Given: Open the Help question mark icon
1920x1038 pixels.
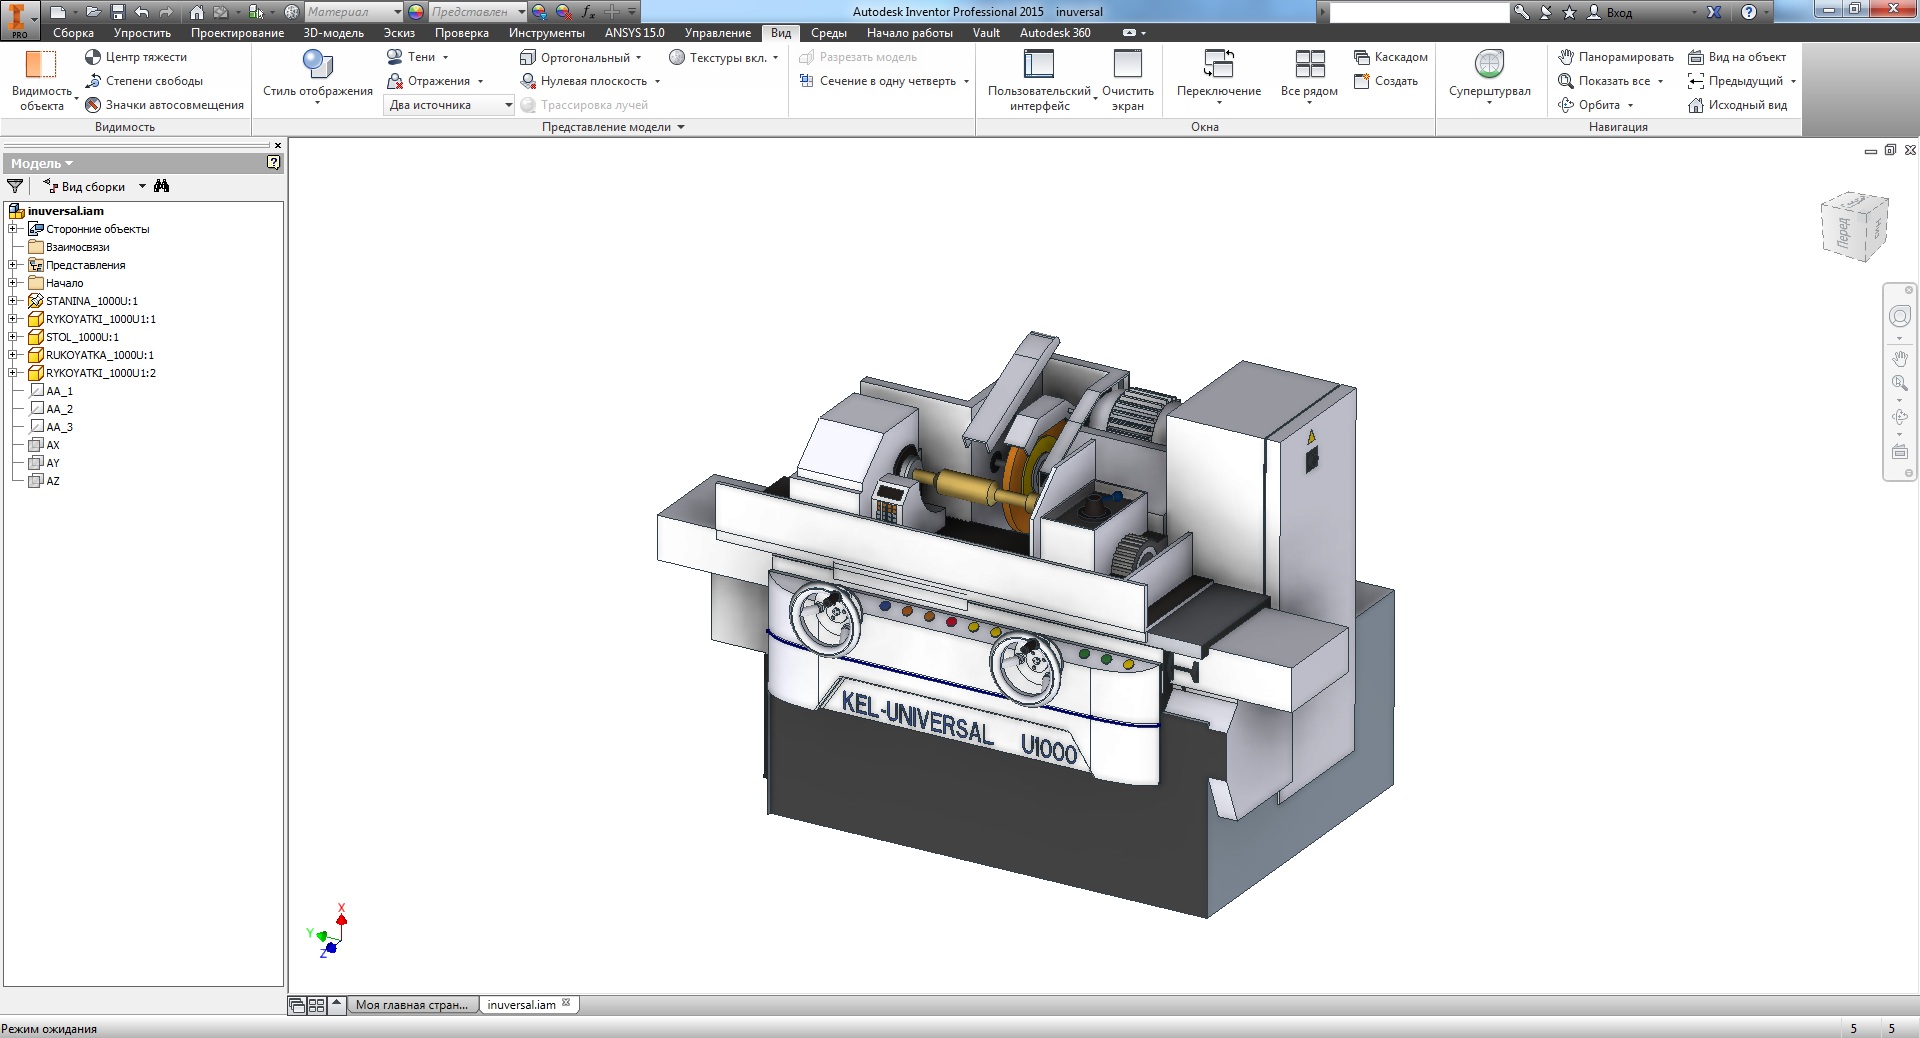Looking at the screenshot, I should (1748, 12).
